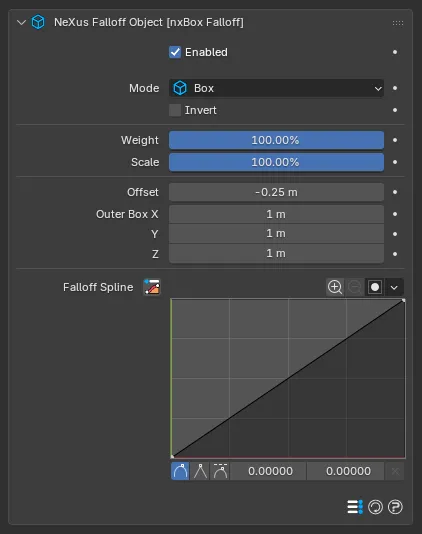Click the circled P preset icon
The width and height of the screenshot is (422, 534).
(x=395, y=507)
